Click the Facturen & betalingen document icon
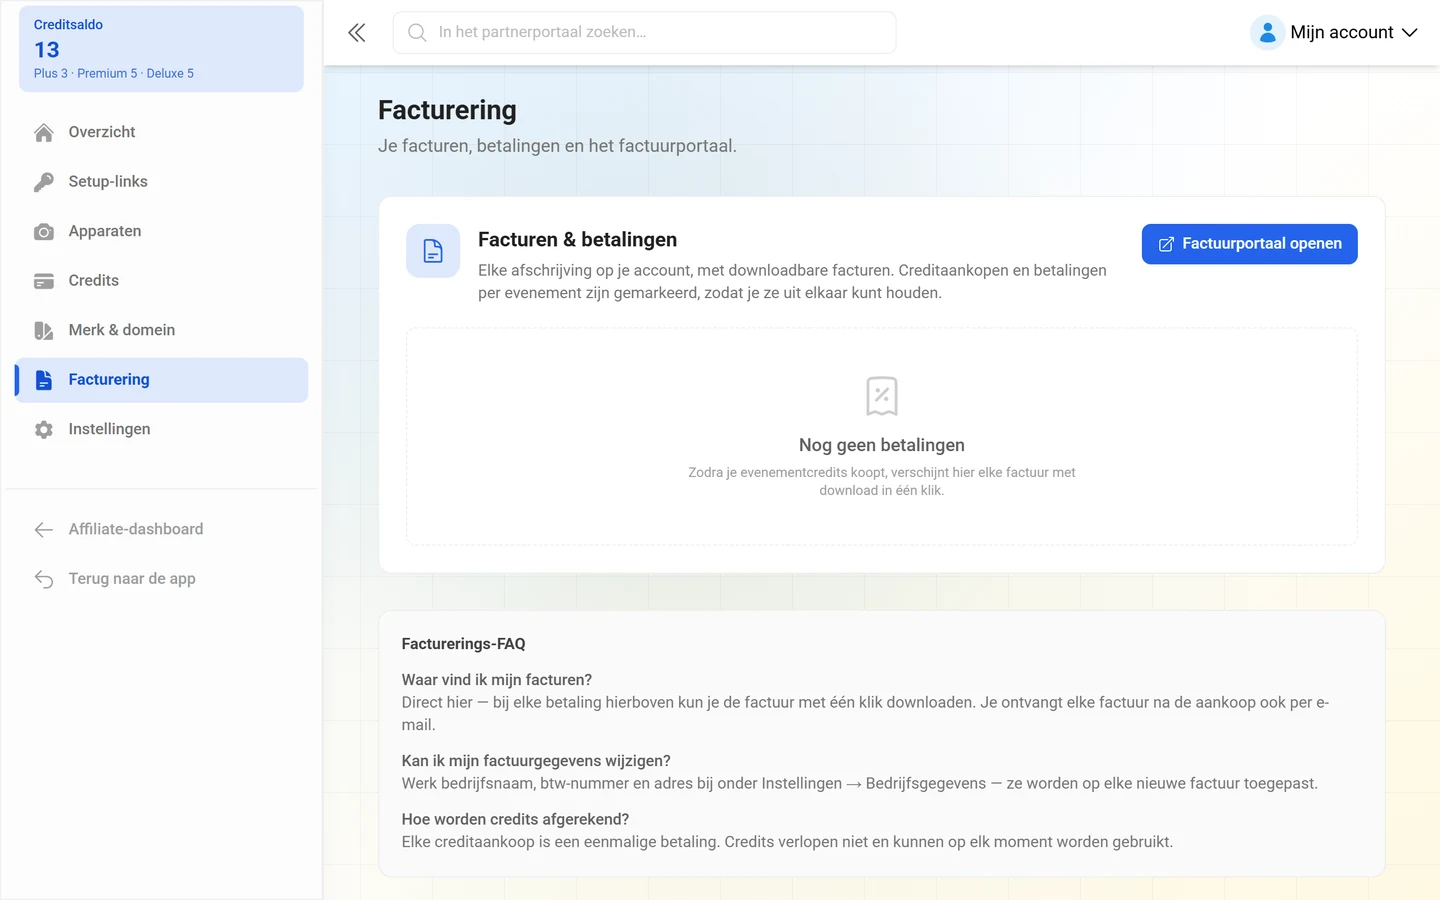 (433, 251)
